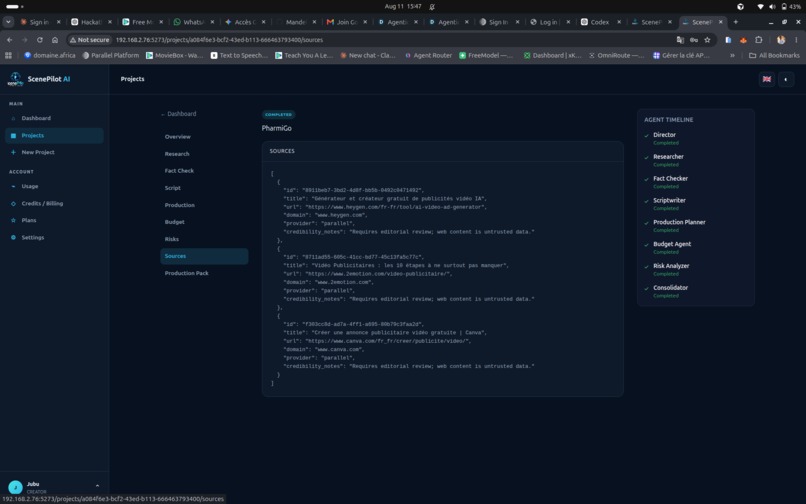Screen dimensions: 806x504
Task: Click the Jubu user avatar
Action: (15, 487)
